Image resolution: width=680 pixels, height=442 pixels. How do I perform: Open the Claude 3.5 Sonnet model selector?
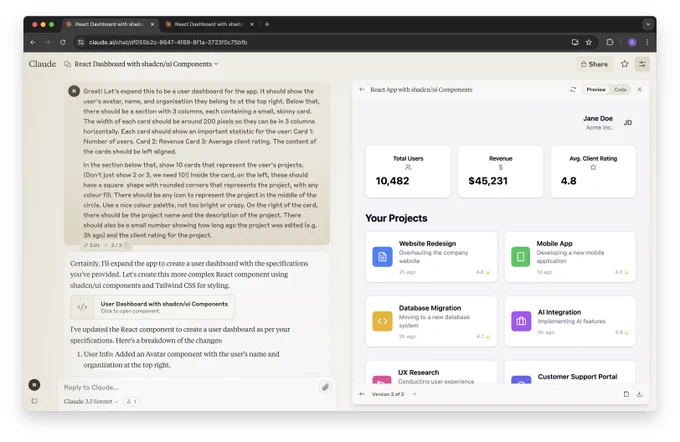point(91,401)
